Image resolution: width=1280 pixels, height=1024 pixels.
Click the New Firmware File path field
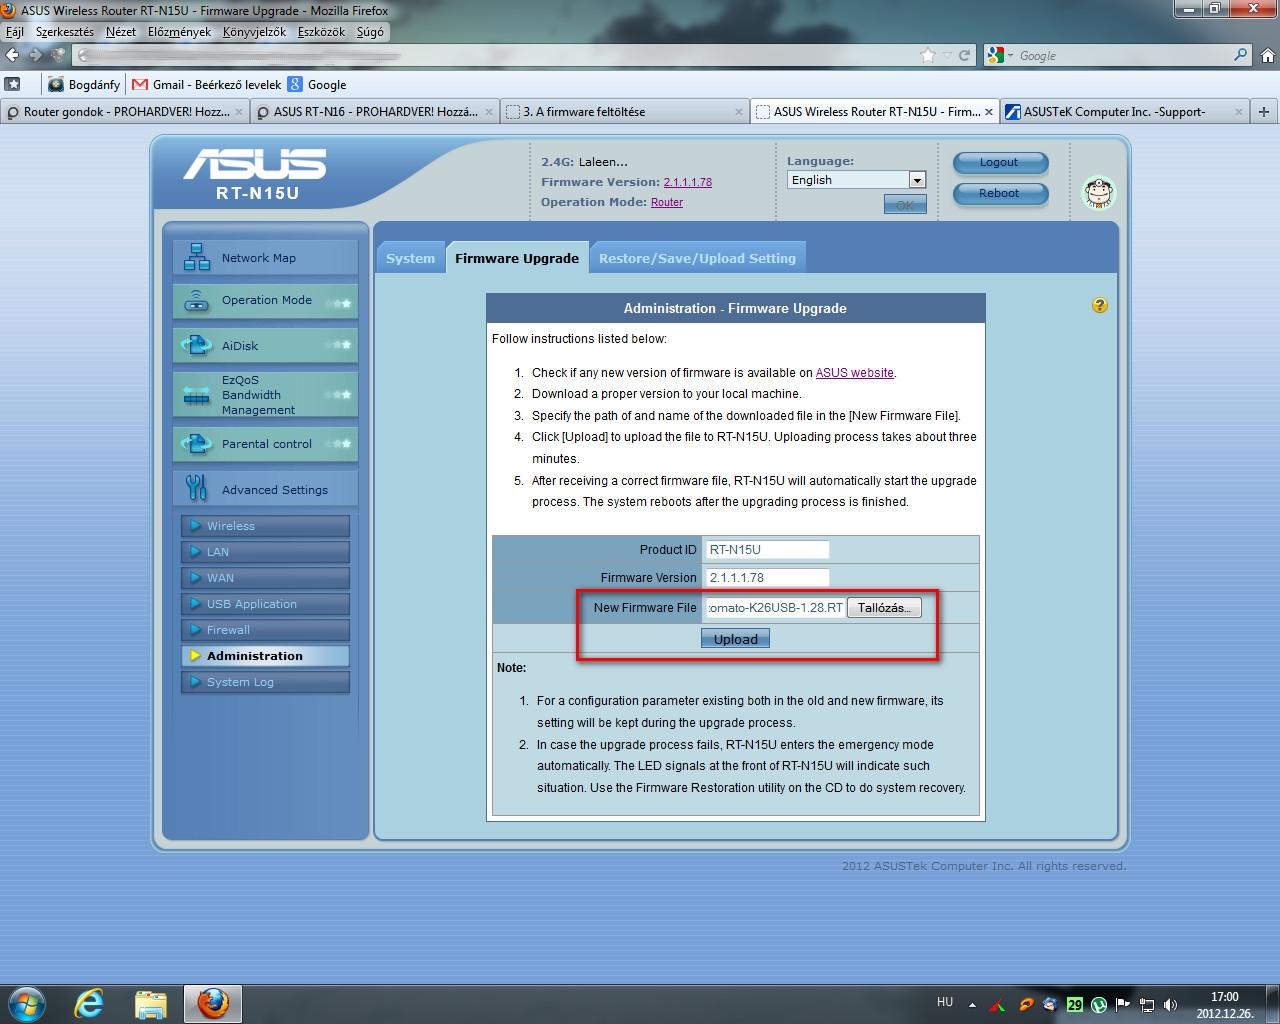tap(775, 607)
